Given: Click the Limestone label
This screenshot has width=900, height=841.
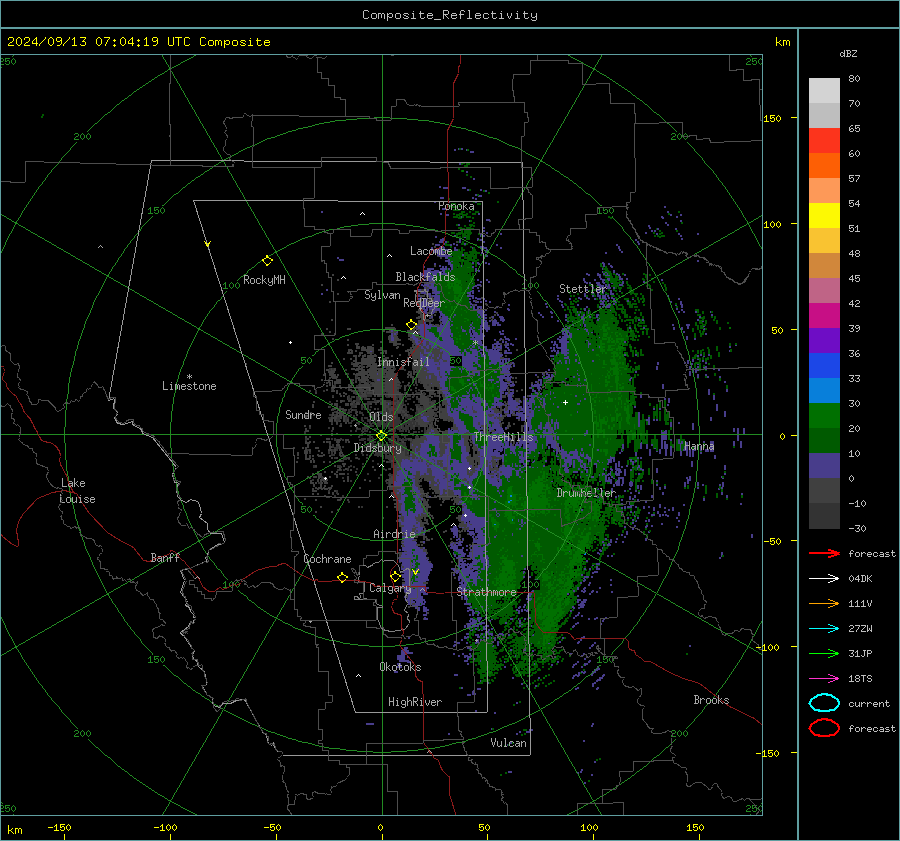Looking at the screenshot, I should pos(189,386).
